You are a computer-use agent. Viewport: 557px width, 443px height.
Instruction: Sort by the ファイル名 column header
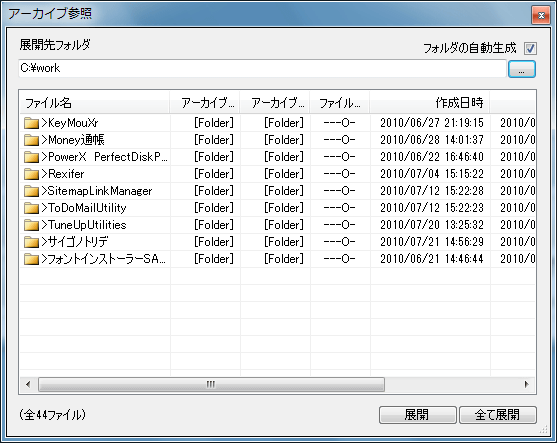pyautogui.click(x=94, y=103)
